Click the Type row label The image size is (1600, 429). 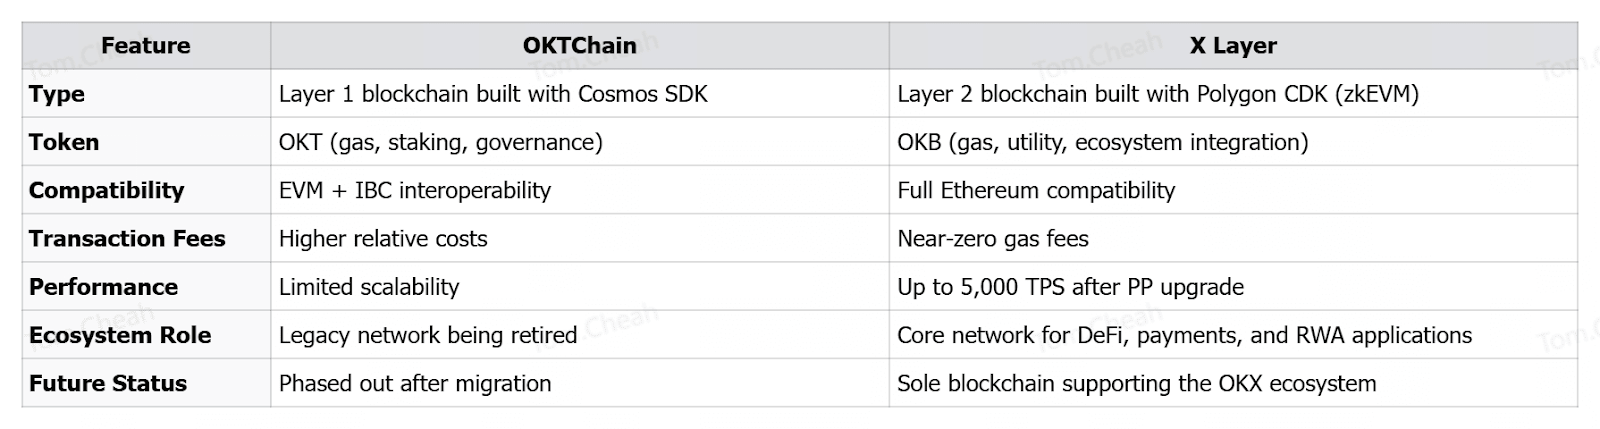click(57, 94)
